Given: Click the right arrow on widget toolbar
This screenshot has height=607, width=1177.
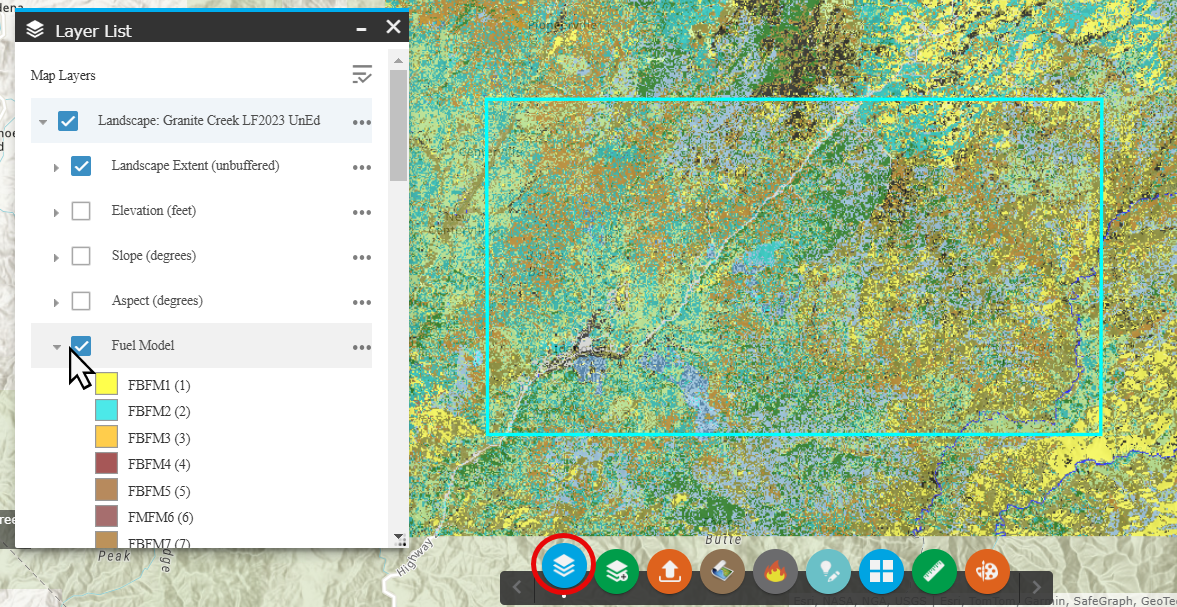Looking at the screenshot, I should click(x=1036, y=585).
